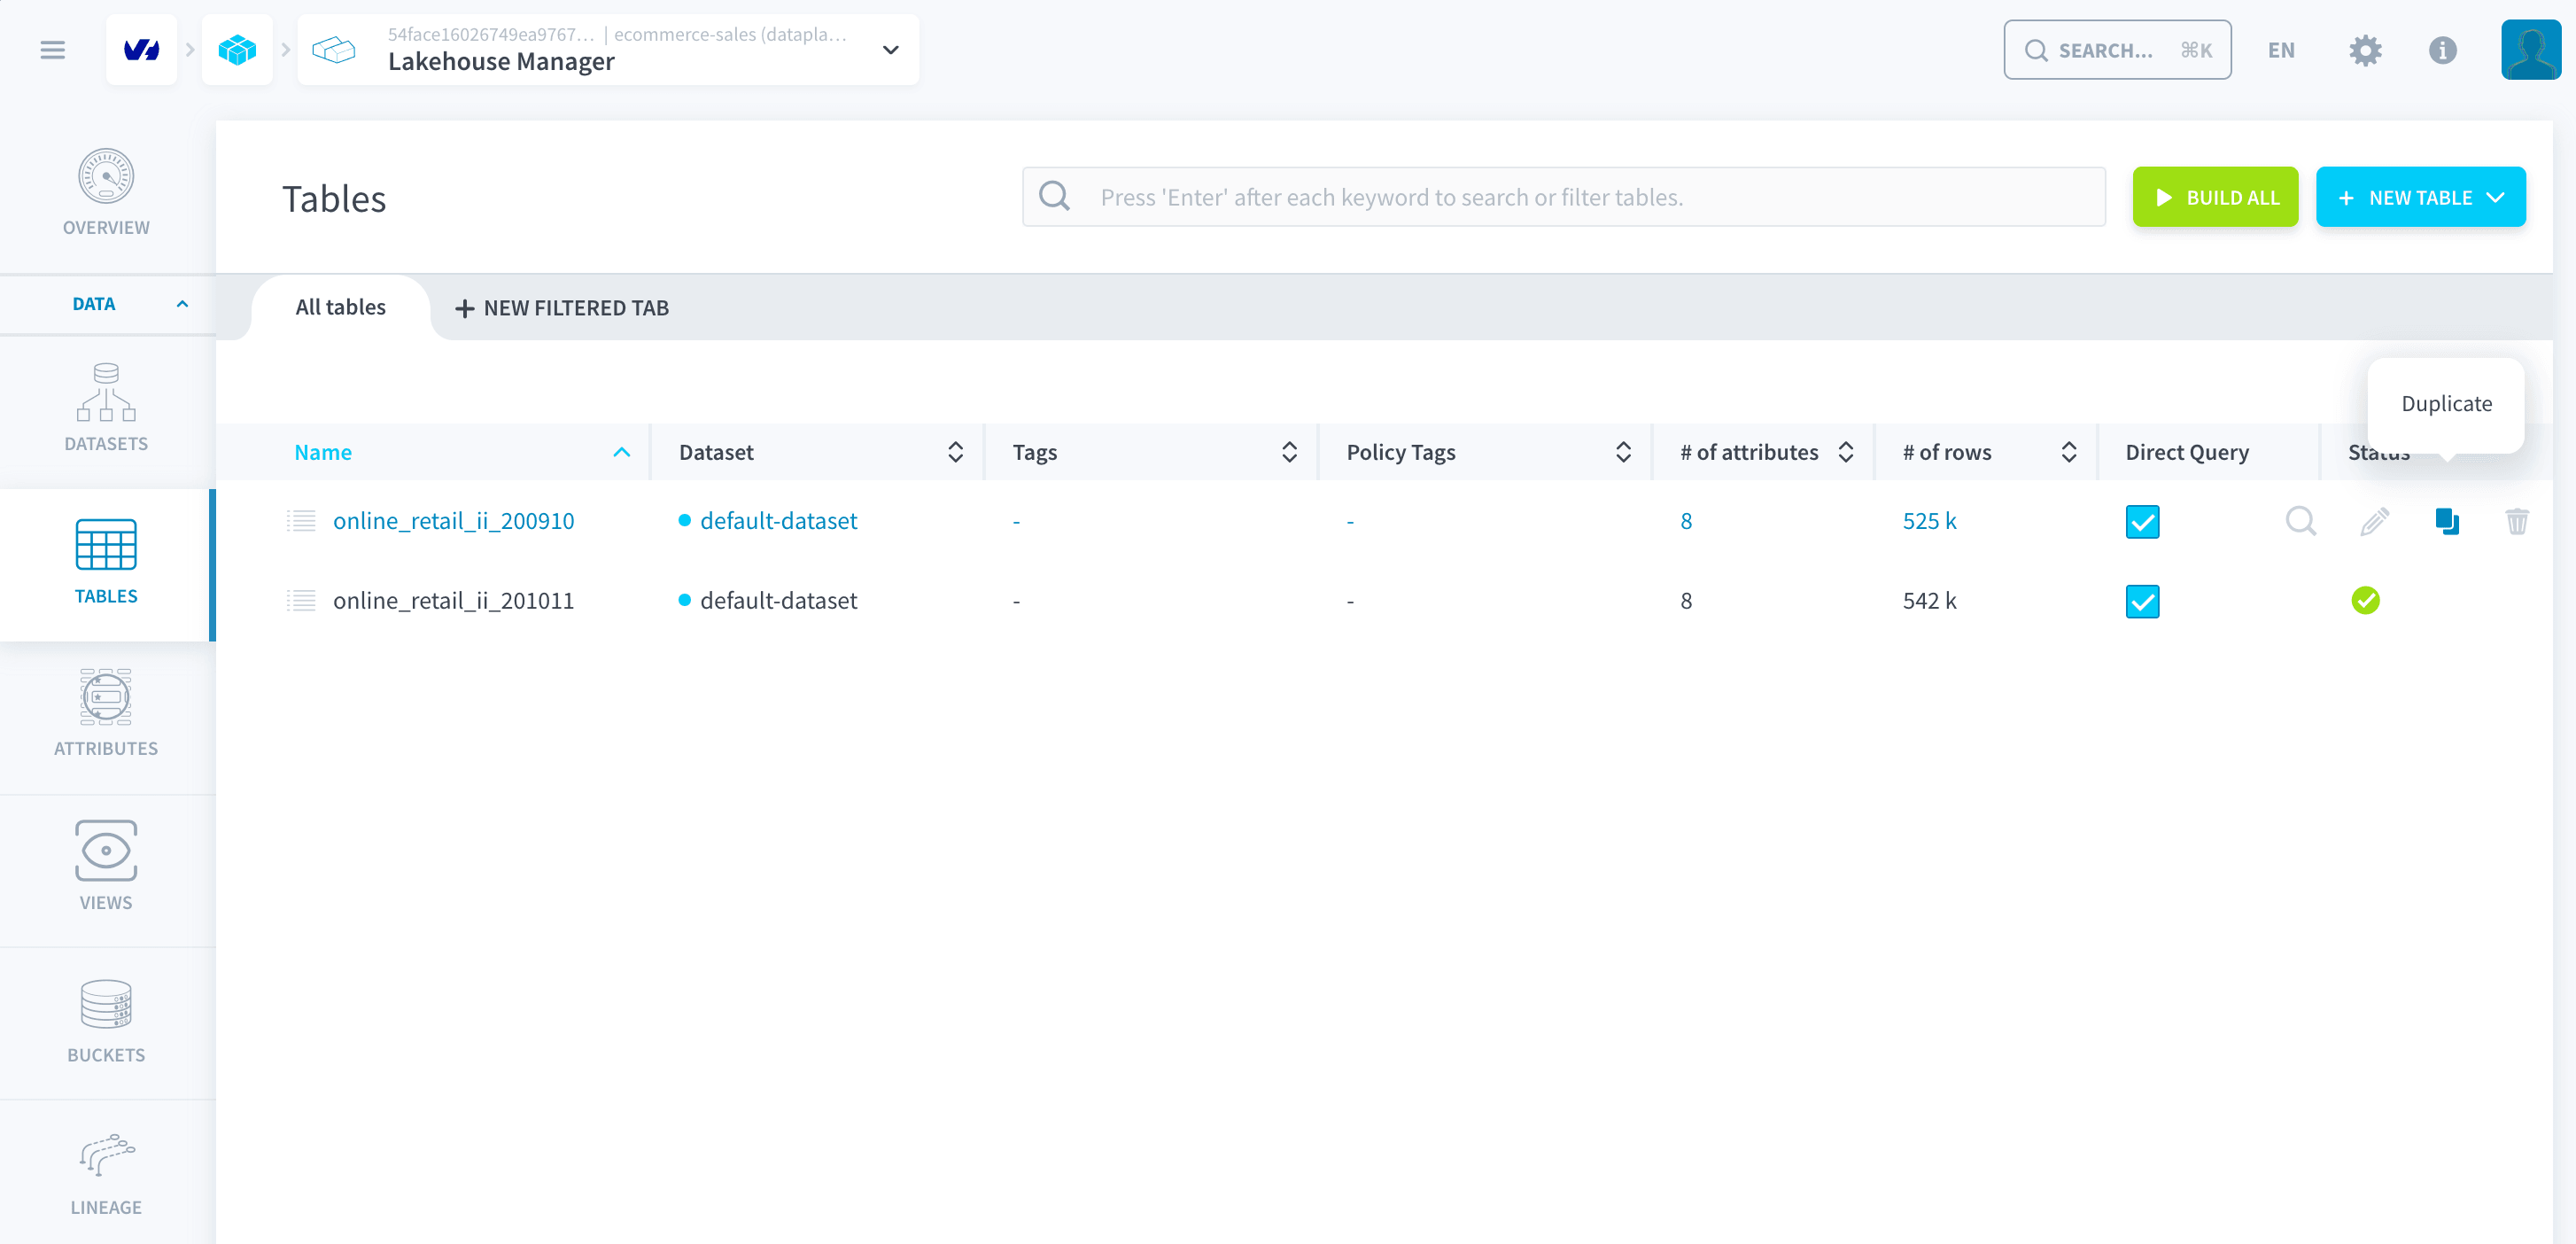Open the New Table dropdown button
Screen dimensions: 2576x1244
[x=2420, y=197]
